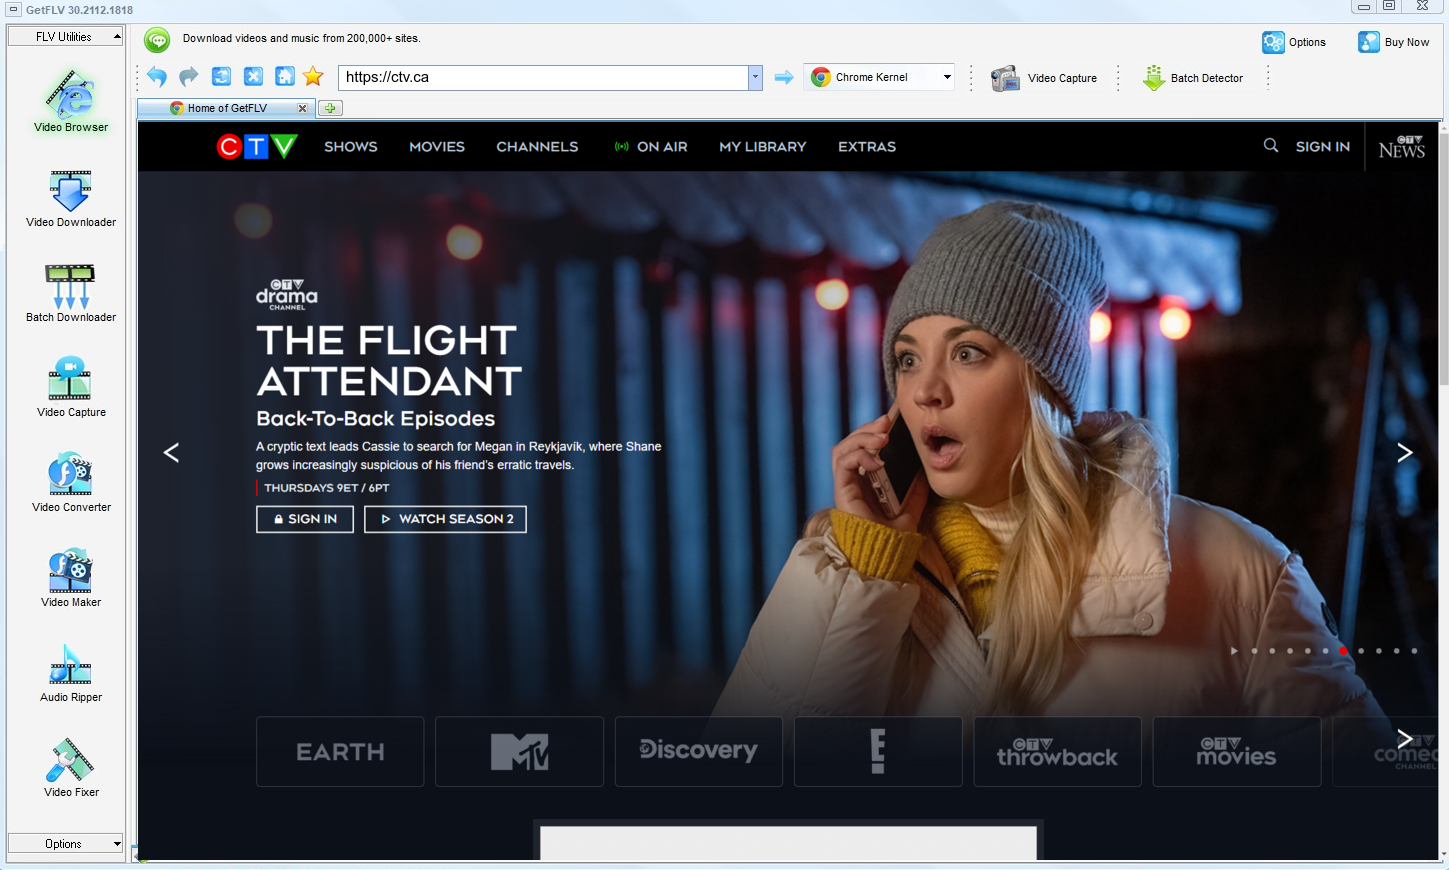Open the CHANNELS menu item

[x=537, y=147]
